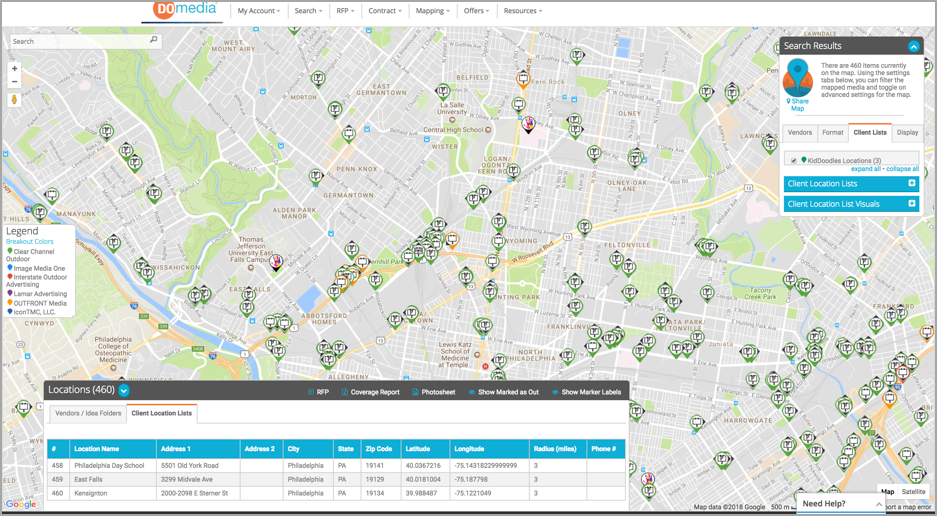Click the Coverage Report document icon
This screenshot has width=937, height=516.
click(x=345, y=392)
